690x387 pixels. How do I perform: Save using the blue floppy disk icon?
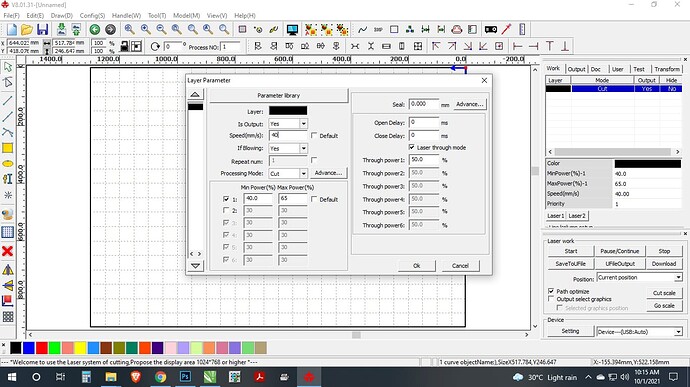coord(42,29)
